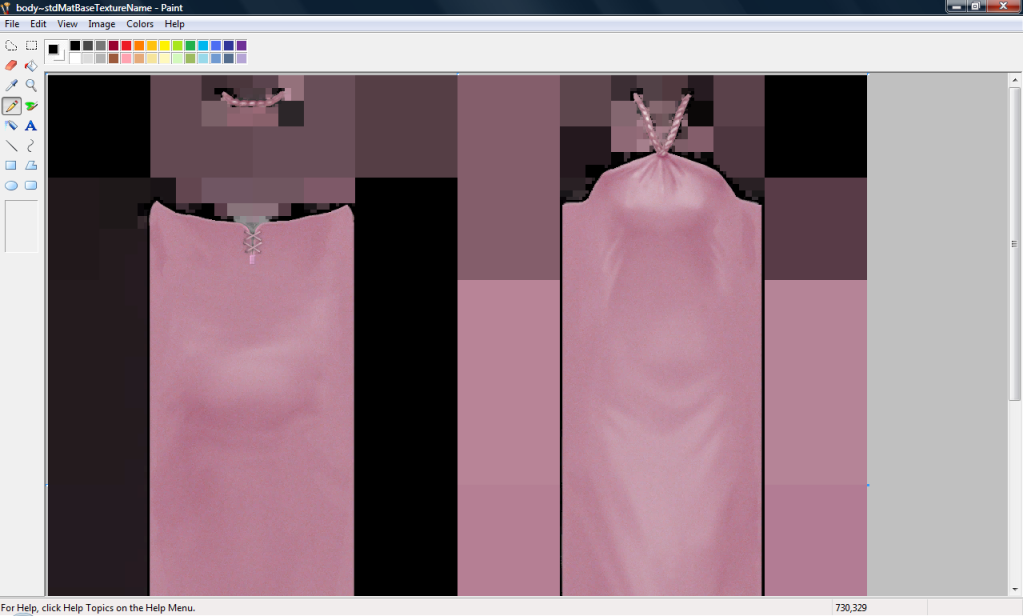Screen dimensions: 1023x616
Task: Pick the Line tool
Action: tap(11, 146)
